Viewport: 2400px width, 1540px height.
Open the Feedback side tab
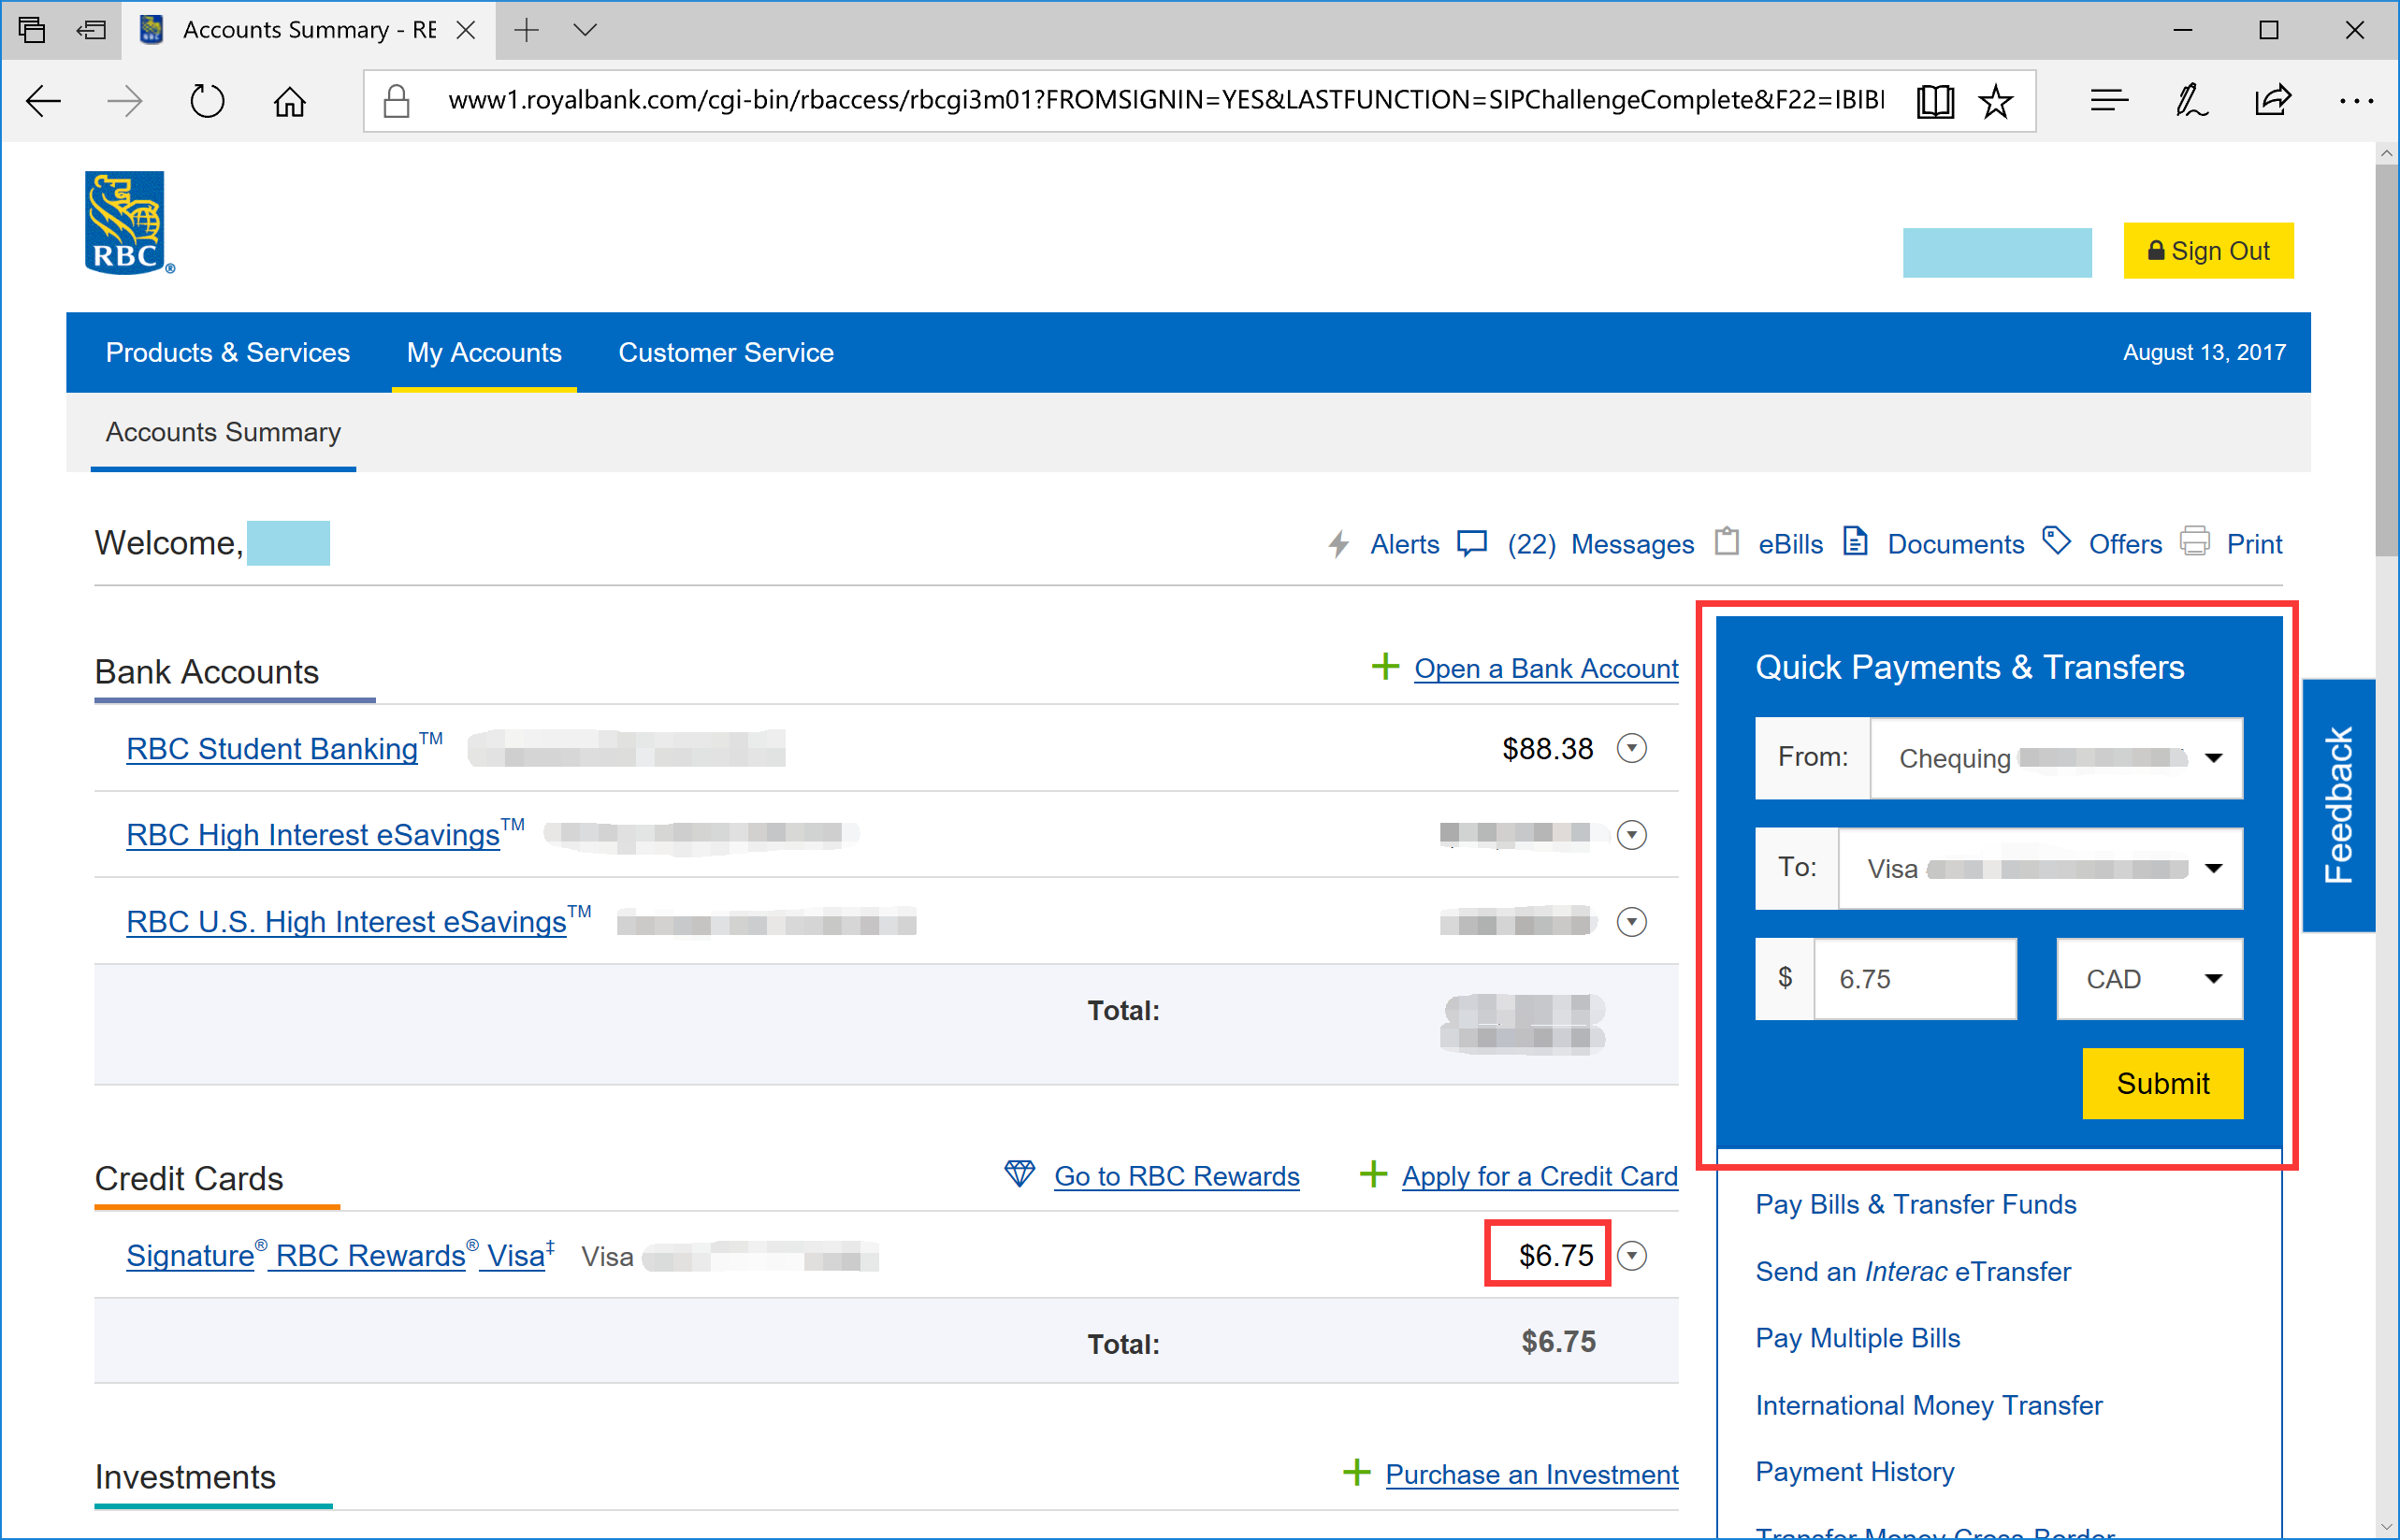[2338, 805]
